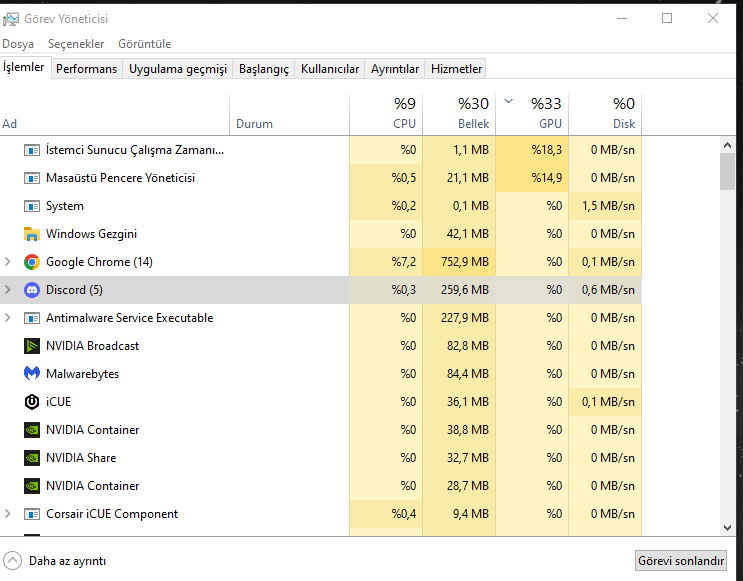This screenshot has width=743, height=581.
Task: Select the Malwarebytes icon in list
Action: 31,374
